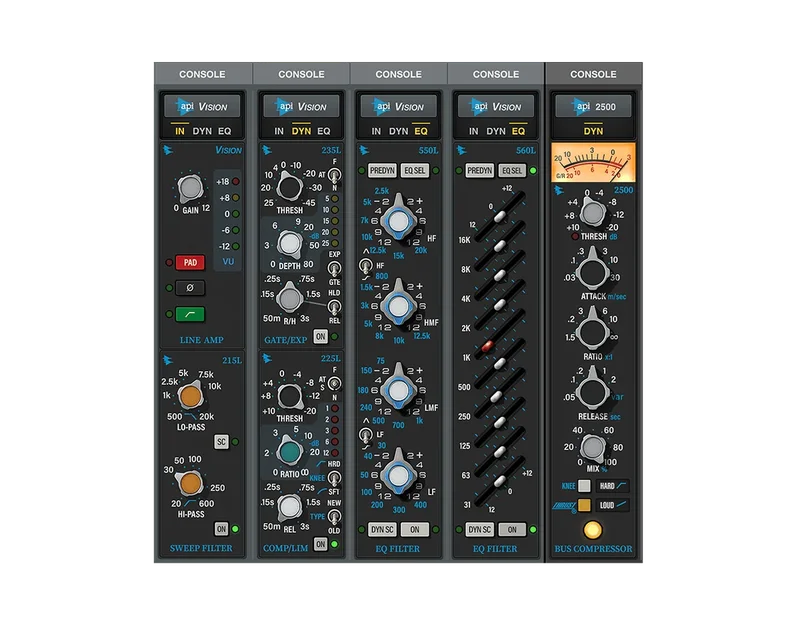Screen dimensions: 800x628
Task: Click the HI-PASS orange knob in 215L
Action: tap(191, 483)
